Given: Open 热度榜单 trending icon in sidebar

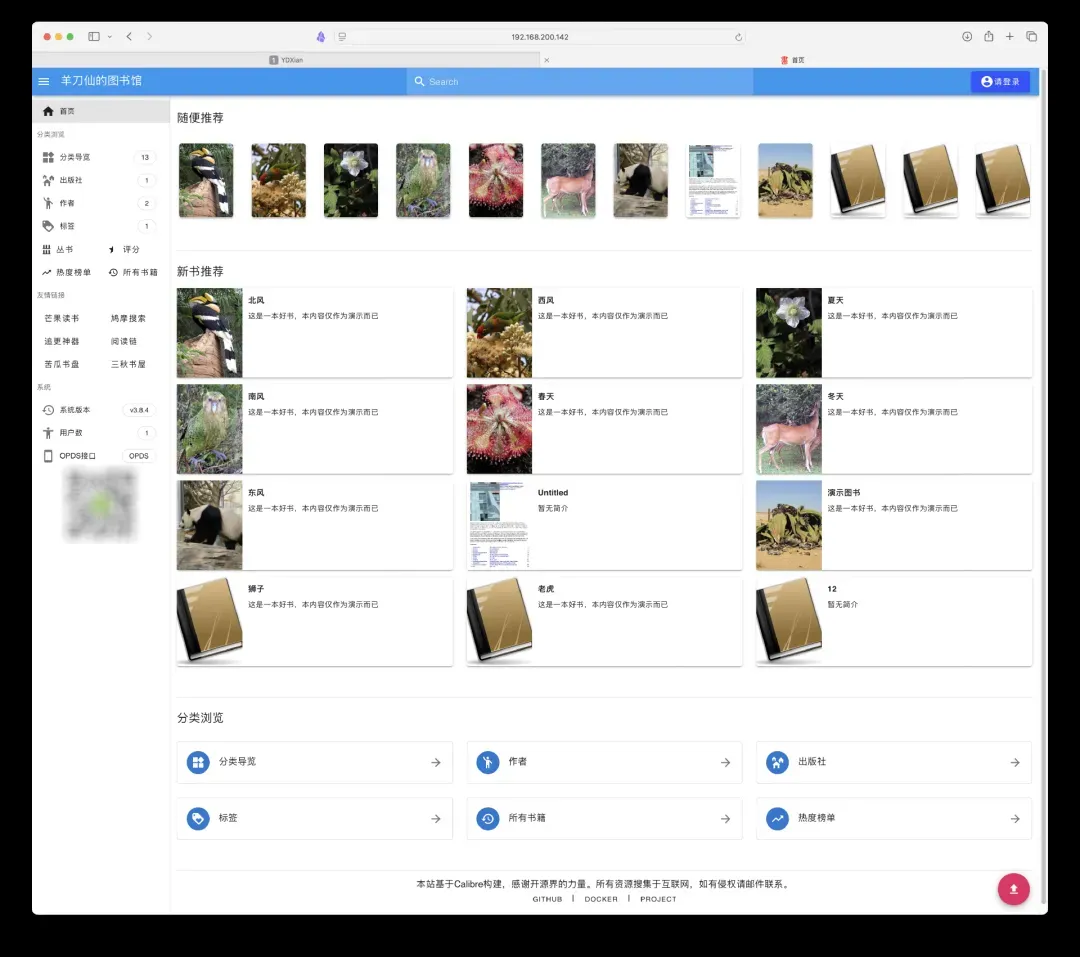Looking at the screenshot, I should coord(47,272).
